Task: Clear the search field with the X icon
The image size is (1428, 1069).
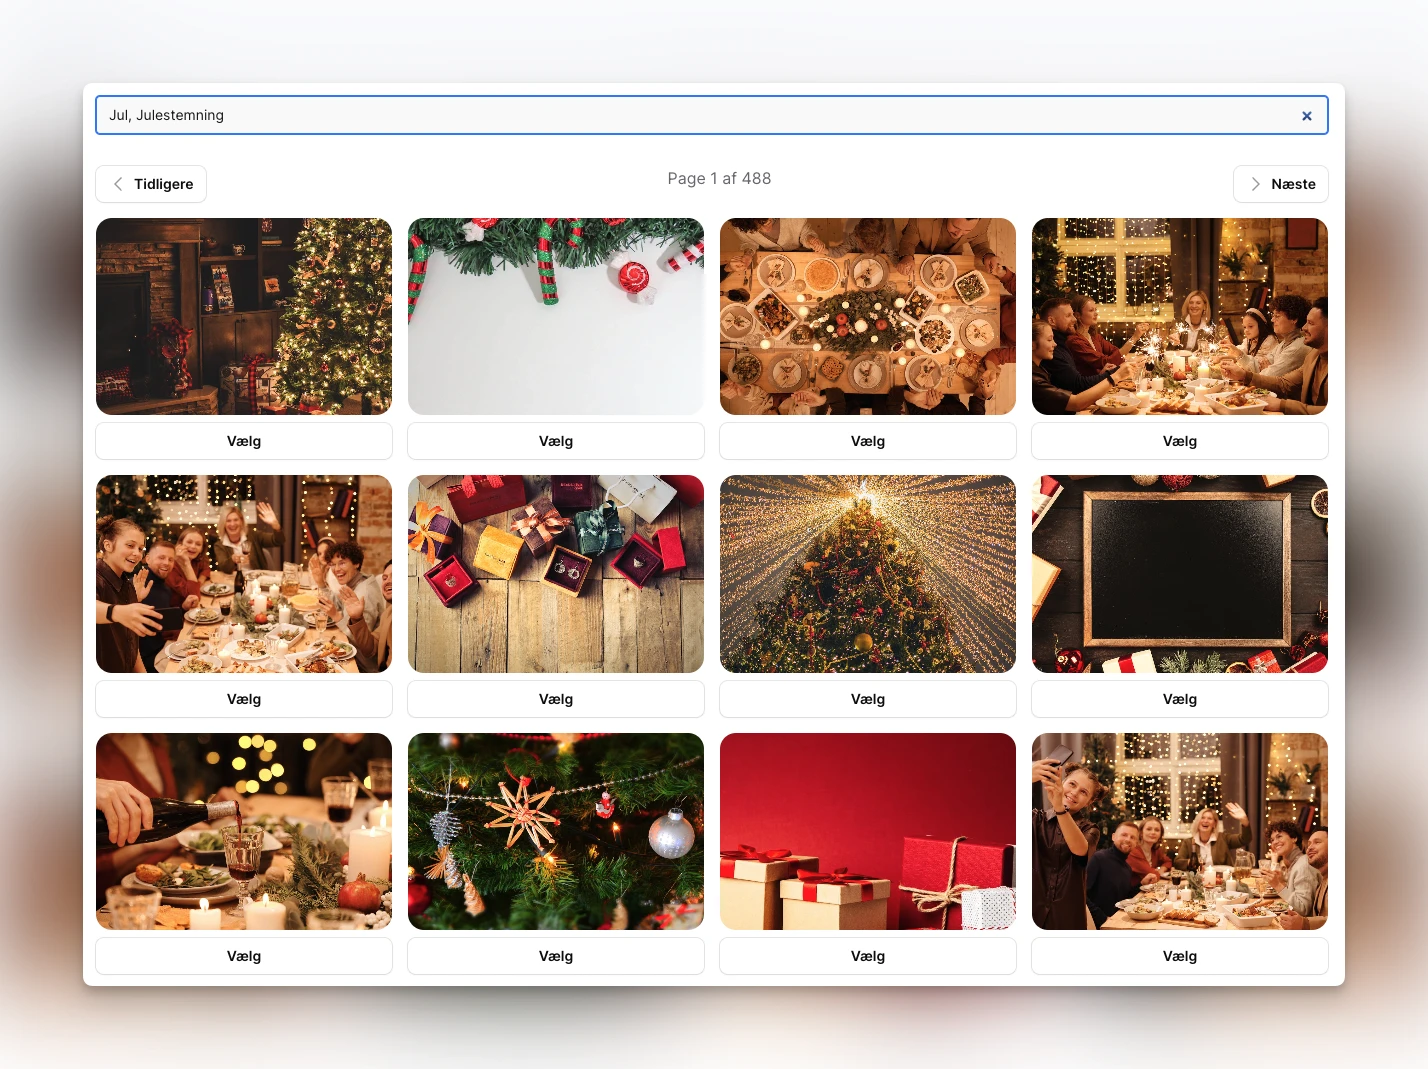Action: point(1306,116)
